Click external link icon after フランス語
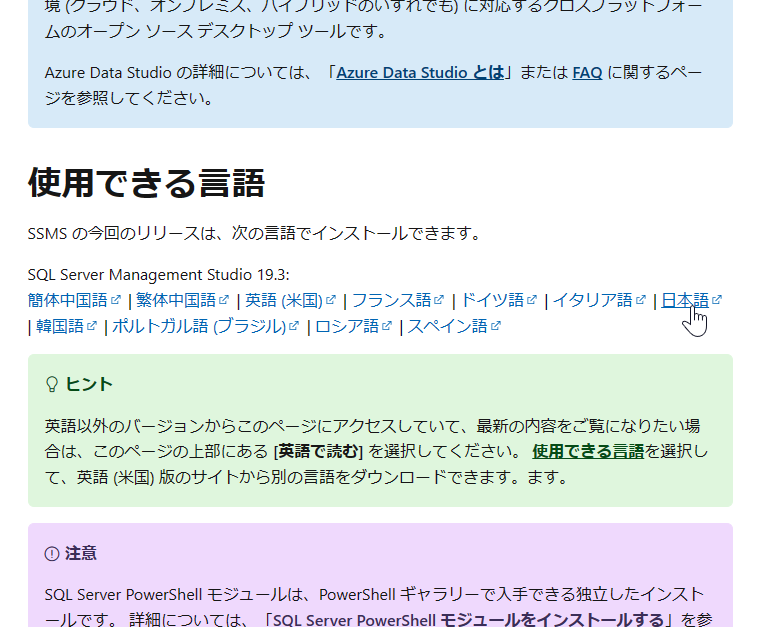This screenshot has height=627, width=759. pos(439,300)
